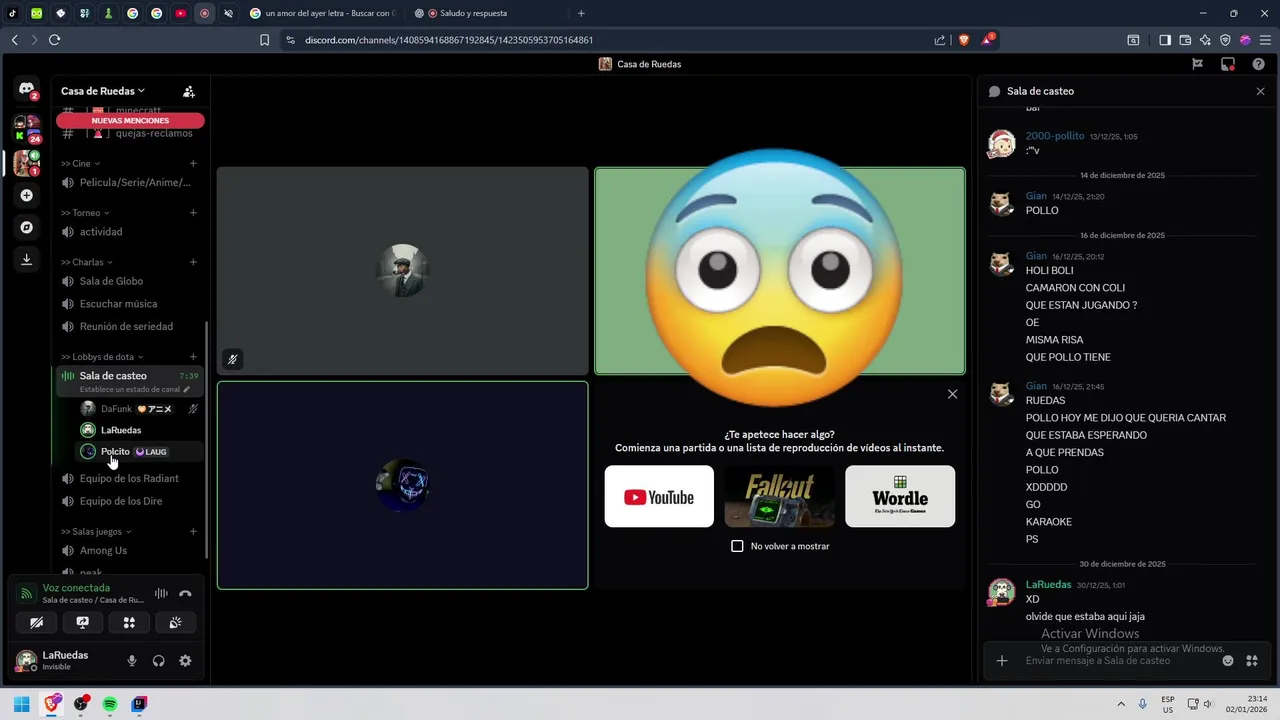
Task: Dismiss the activity suggestion prompt
Action: click(x=952, y=394)
